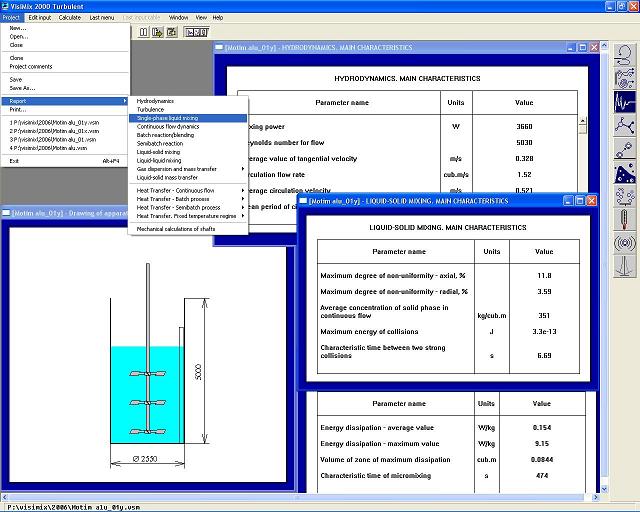Open the Hydrodynamics flow icon in right sidebar
The width and height of the screenshot is (640, 512).
[624, 55]
